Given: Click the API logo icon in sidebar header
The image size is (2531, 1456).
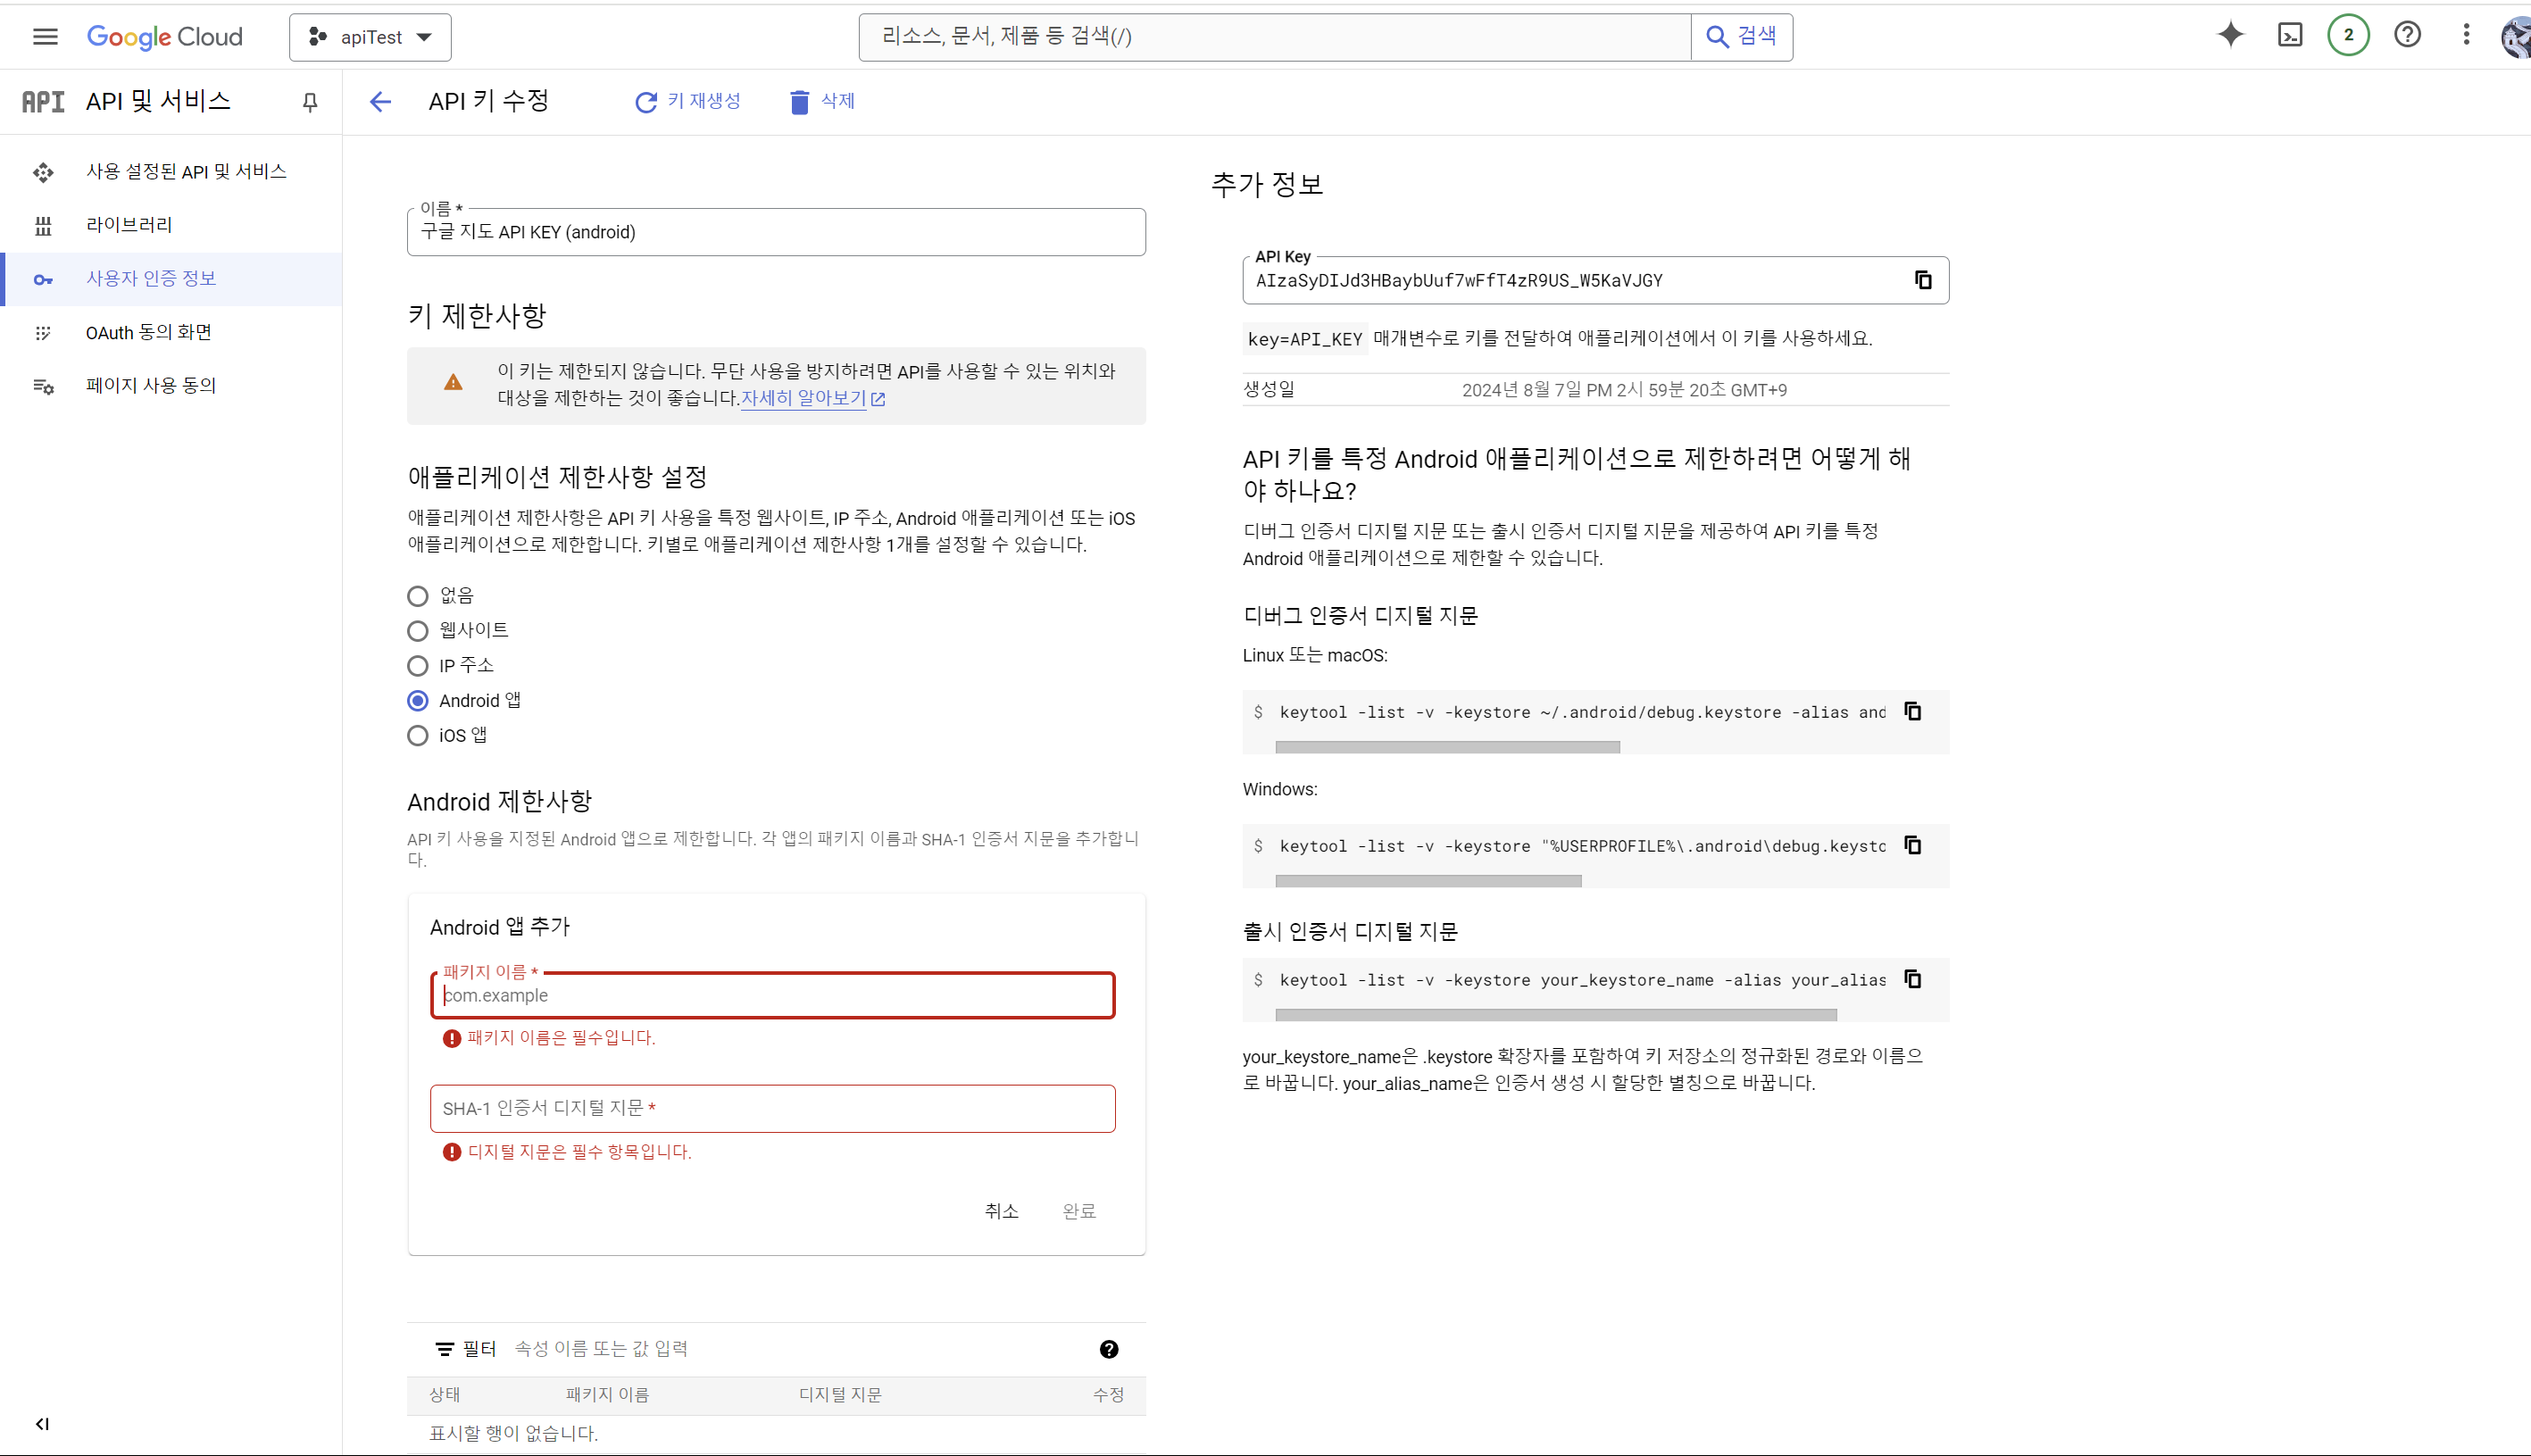Looking at the screenshot, I should [x=43, y=102].
